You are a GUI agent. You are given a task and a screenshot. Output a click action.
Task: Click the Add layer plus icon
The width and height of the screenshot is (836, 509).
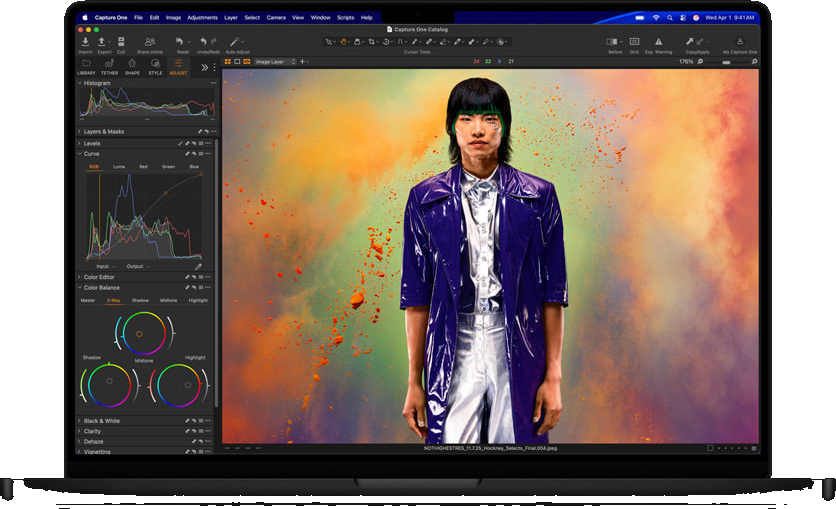click(x=302, y=62)
